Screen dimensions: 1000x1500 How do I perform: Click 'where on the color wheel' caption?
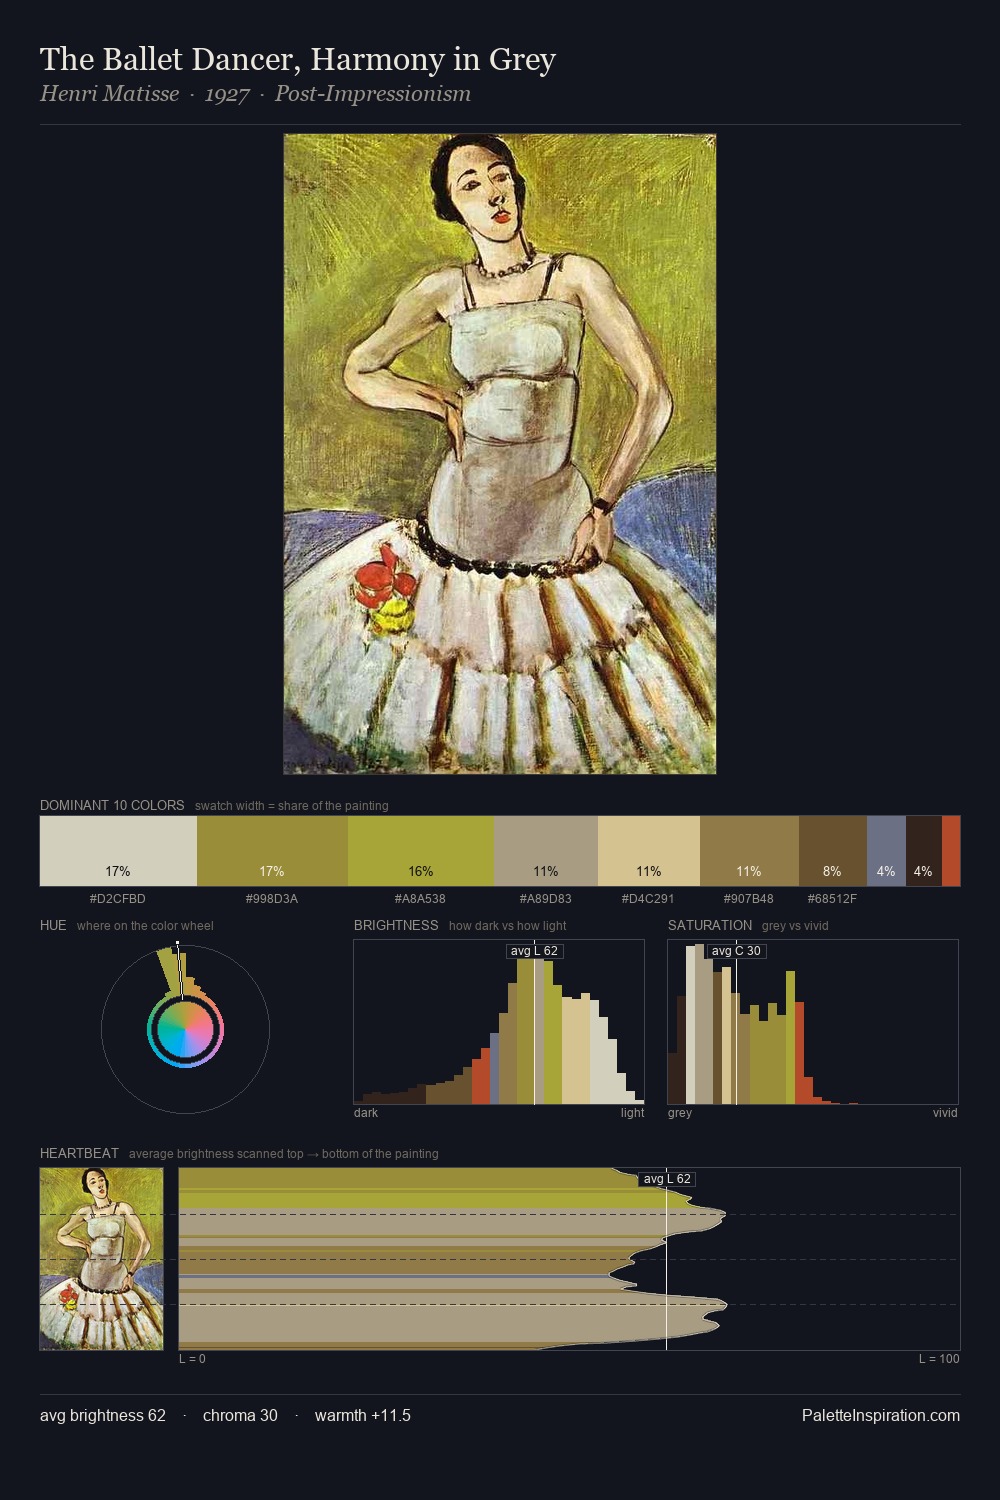(x=145, y=926)
